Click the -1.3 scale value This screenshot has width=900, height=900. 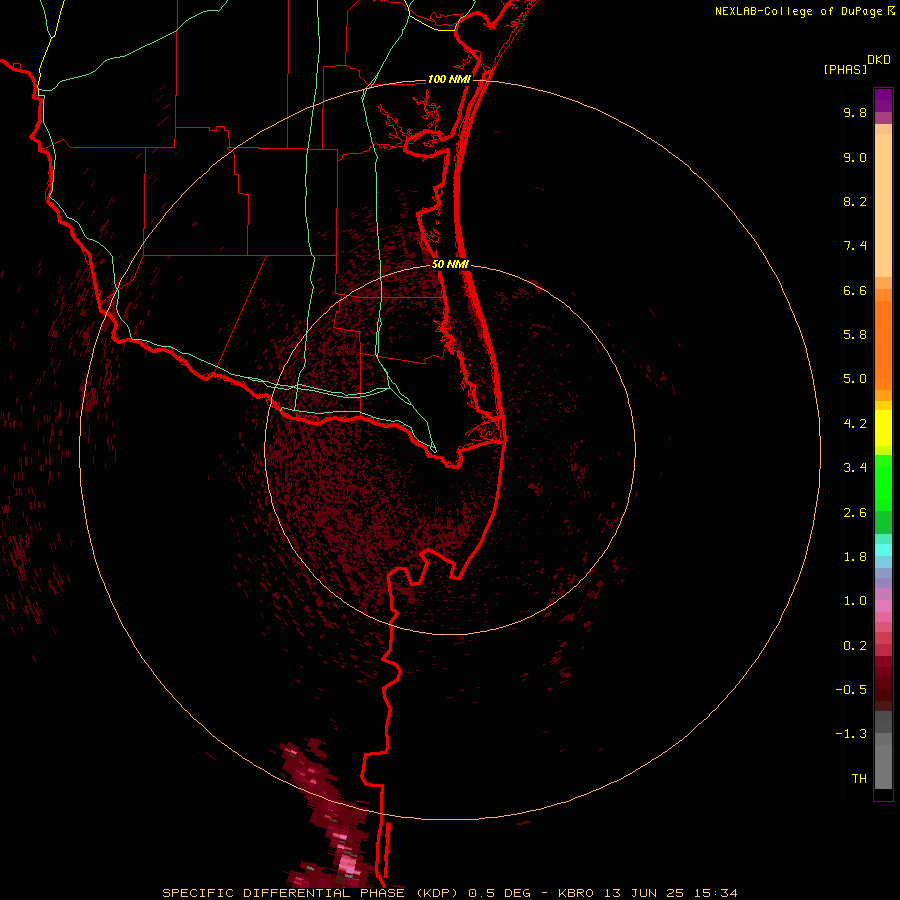851,734
